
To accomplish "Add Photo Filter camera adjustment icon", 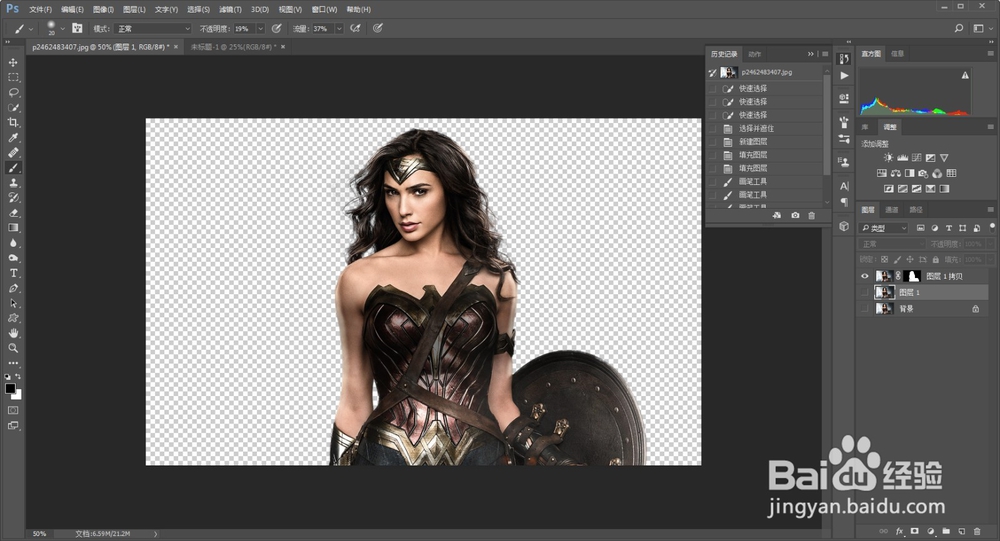I will pyautogui.click(x=923, y=173).
